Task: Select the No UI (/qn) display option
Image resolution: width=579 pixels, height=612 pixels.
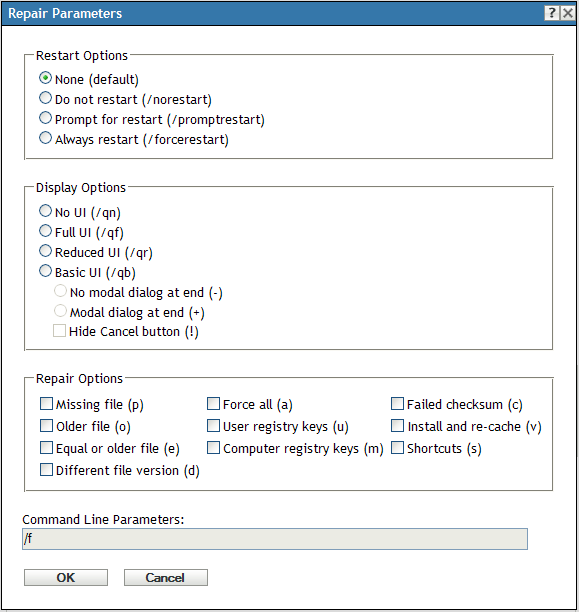Action: tap(45, 211)
